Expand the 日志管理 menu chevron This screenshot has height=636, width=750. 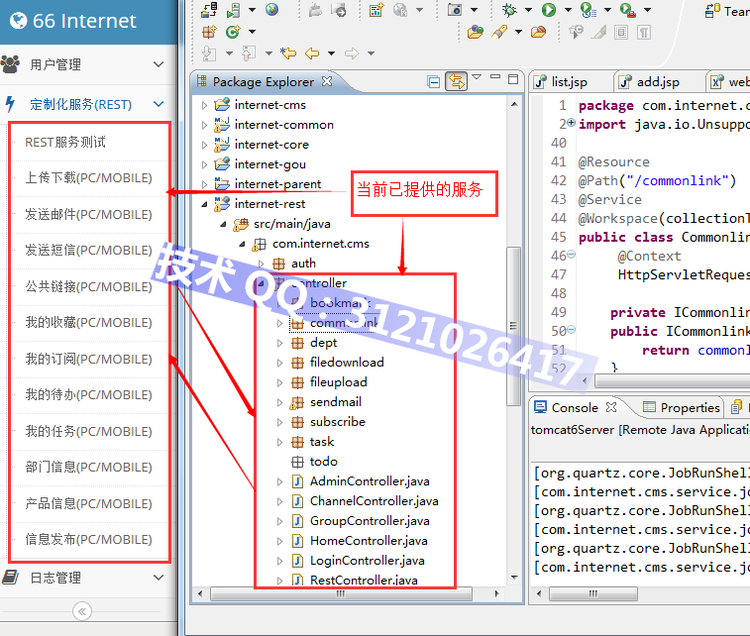tap(158, 578)
